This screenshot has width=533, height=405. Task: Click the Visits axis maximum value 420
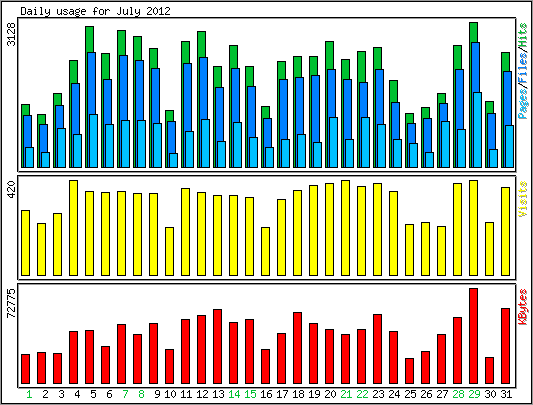tap(12, 190)
